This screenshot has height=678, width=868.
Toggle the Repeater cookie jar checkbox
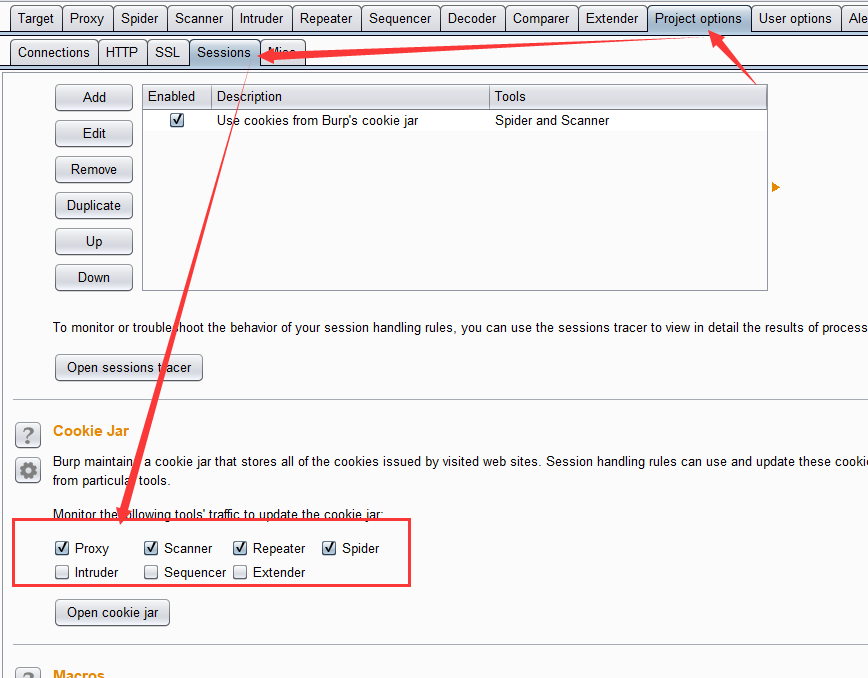240,548
